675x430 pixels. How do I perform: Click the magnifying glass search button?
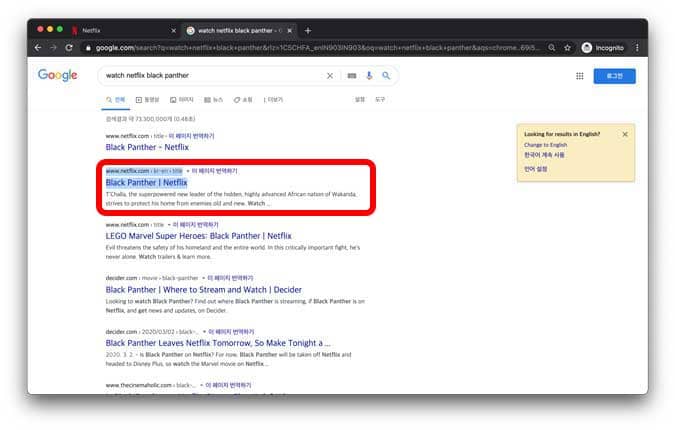tap(386, 75)
